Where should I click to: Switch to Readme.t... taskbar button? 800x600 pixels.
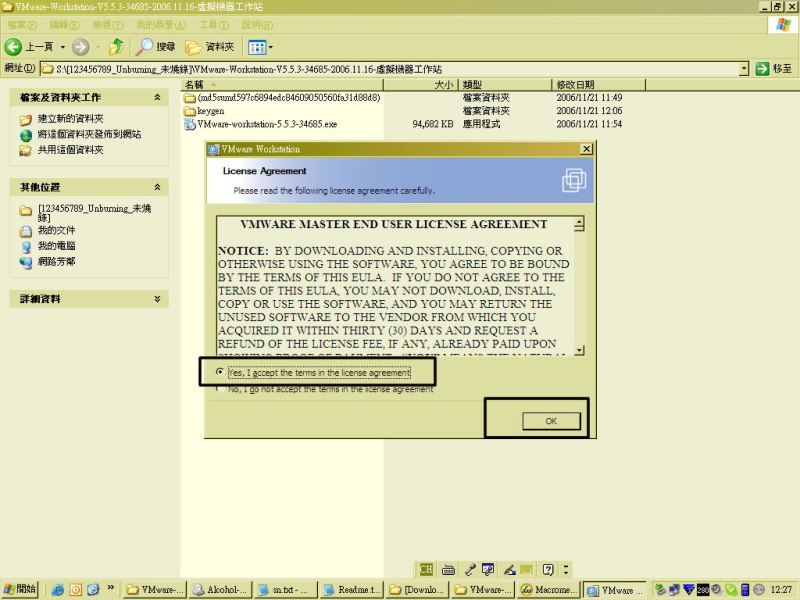351,590
